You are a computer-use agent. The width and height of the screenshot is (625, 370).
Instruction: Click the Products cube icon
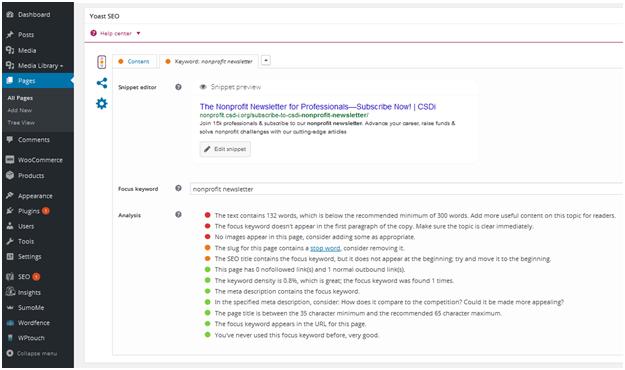10,175
